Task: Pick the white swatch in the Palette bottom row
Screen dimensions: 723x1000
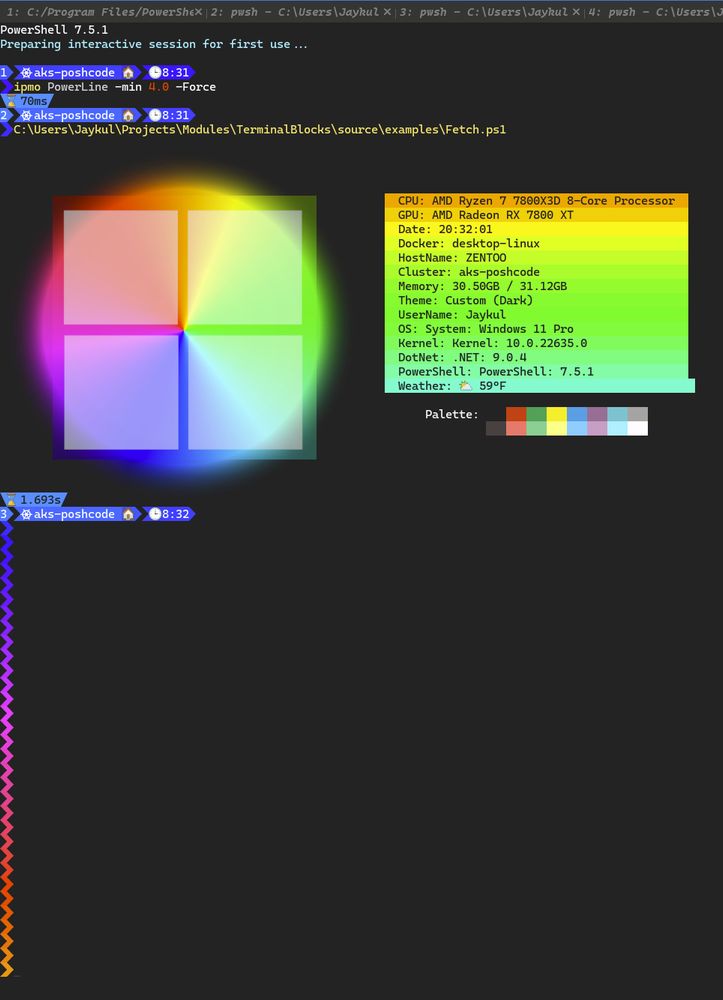Action: point(638,429)
